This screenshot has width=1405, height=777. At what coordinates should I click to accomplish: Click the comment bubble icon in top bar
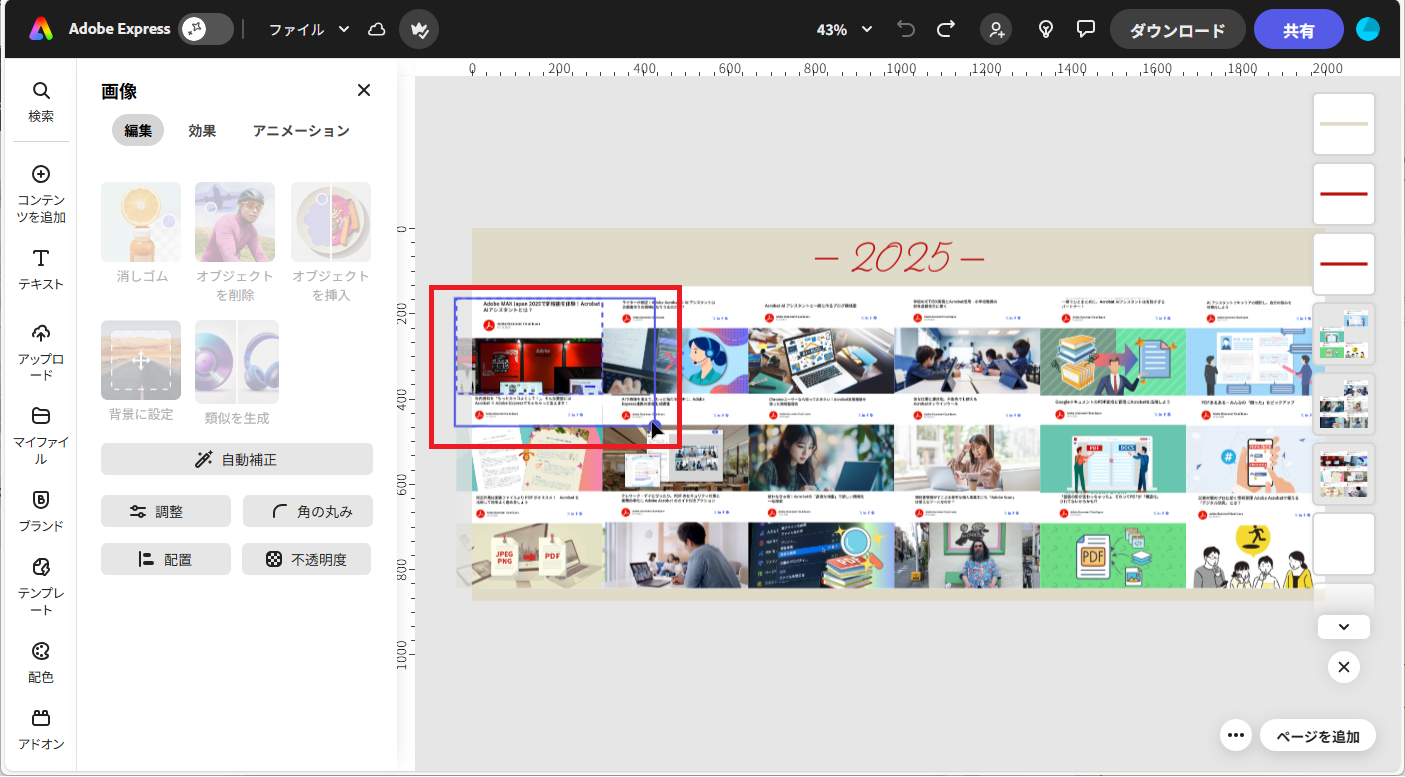tap(1085, 29)
